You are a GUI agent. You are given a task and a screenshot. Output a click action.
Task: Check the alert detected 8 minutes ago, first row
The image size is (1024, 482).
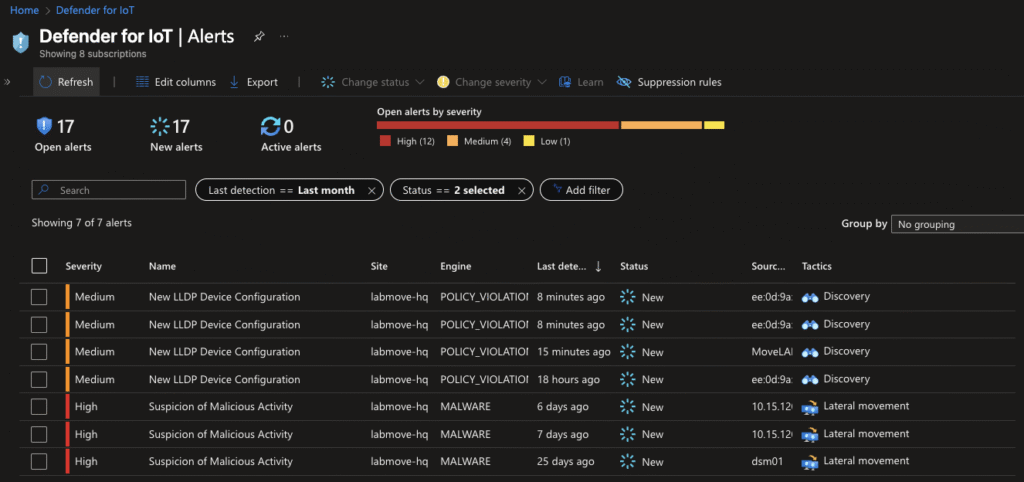[x=39, y=297]
